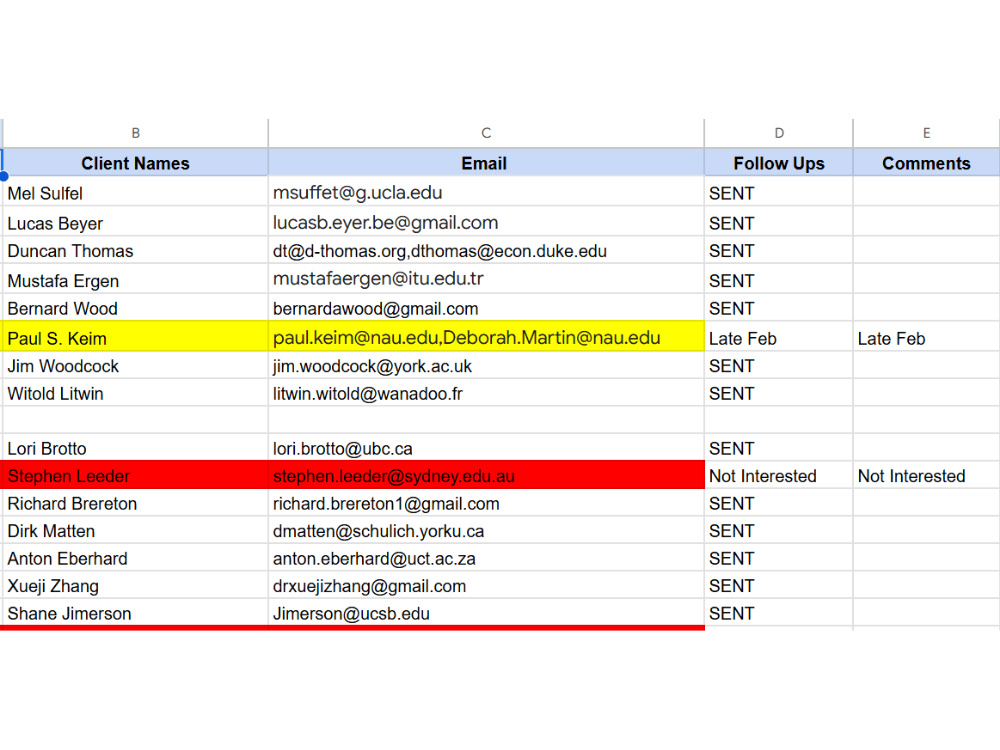
Task: Select the Lucas Beyer name cell
Action: [x=135, y=221]
